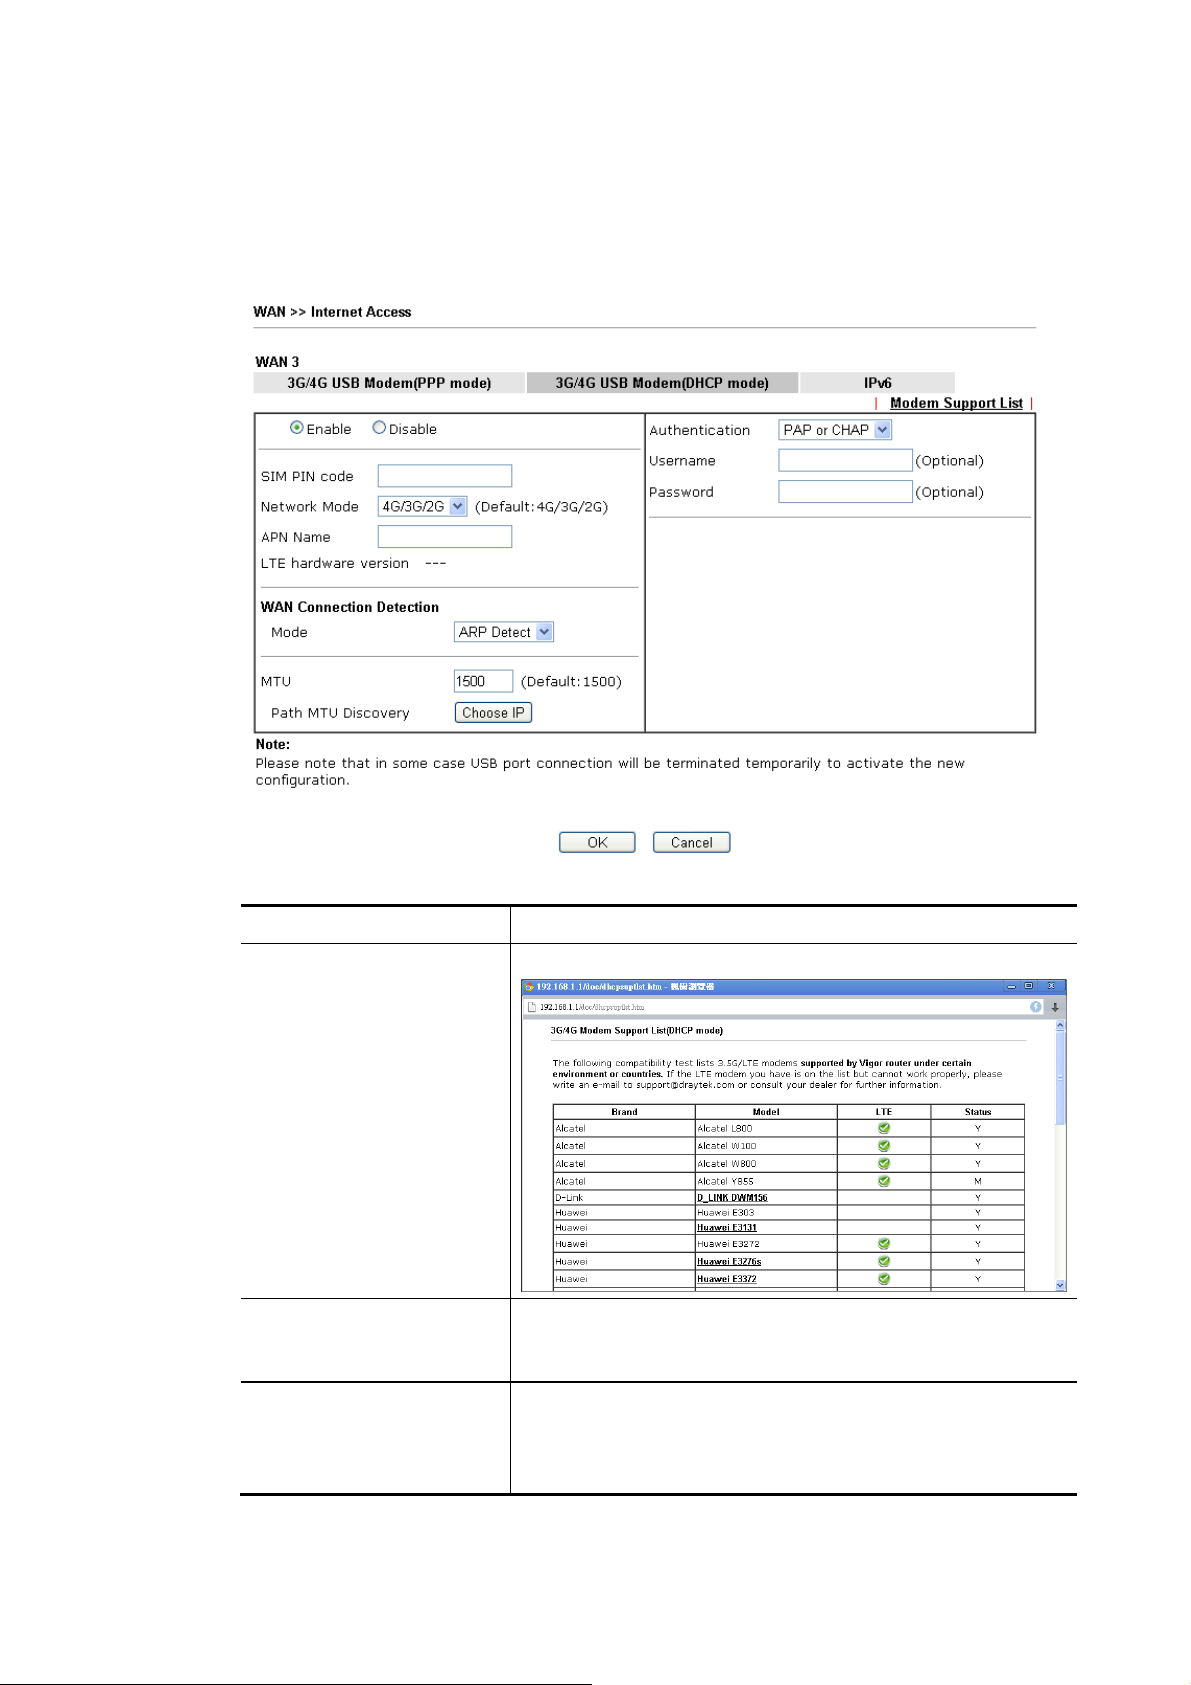Screen dimensions: 1191x1685
Task: Switch to the IPv6 tab
Action: [877, 383]
